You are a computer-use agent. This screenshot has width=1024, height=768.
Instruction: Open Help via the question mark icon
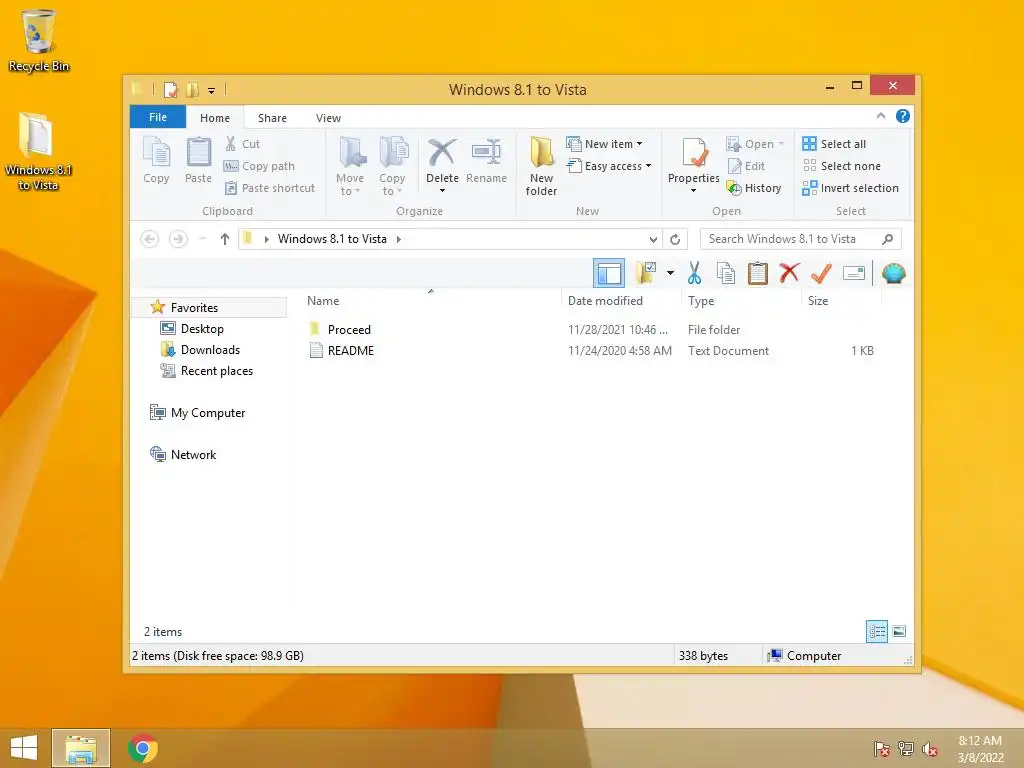click(903, 116)
